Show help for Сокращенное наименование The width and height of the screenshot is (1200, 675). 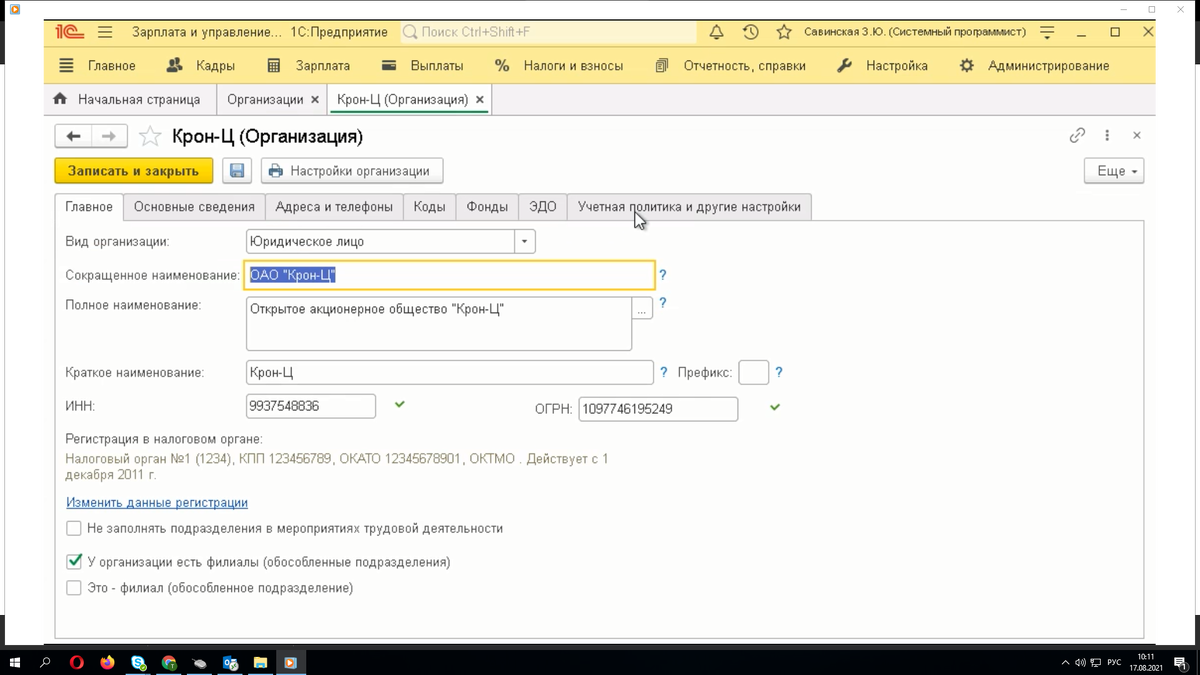pos(662,275)
